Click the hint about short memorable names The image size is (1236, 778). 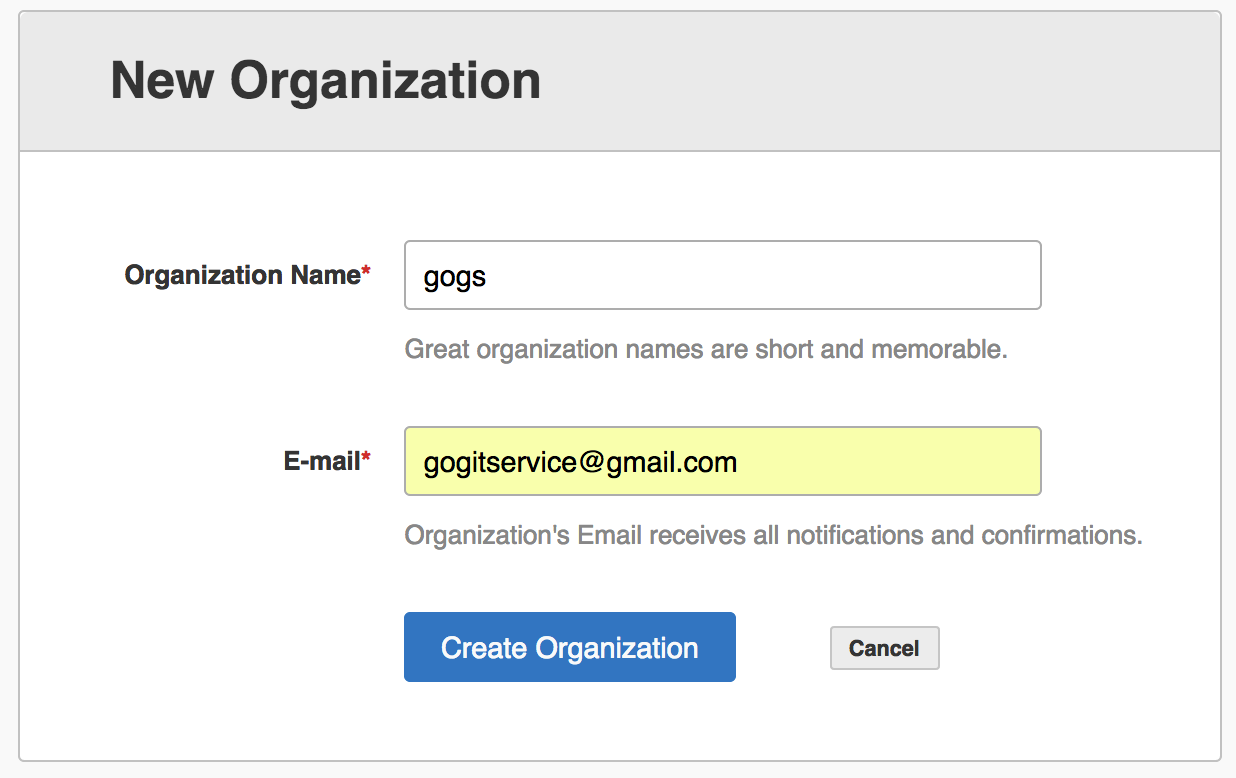point(706,350)
